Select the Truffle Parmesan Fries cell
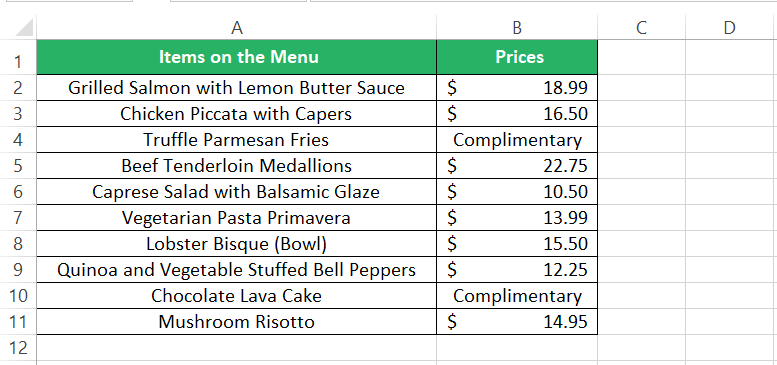 [x=237, y=140]
